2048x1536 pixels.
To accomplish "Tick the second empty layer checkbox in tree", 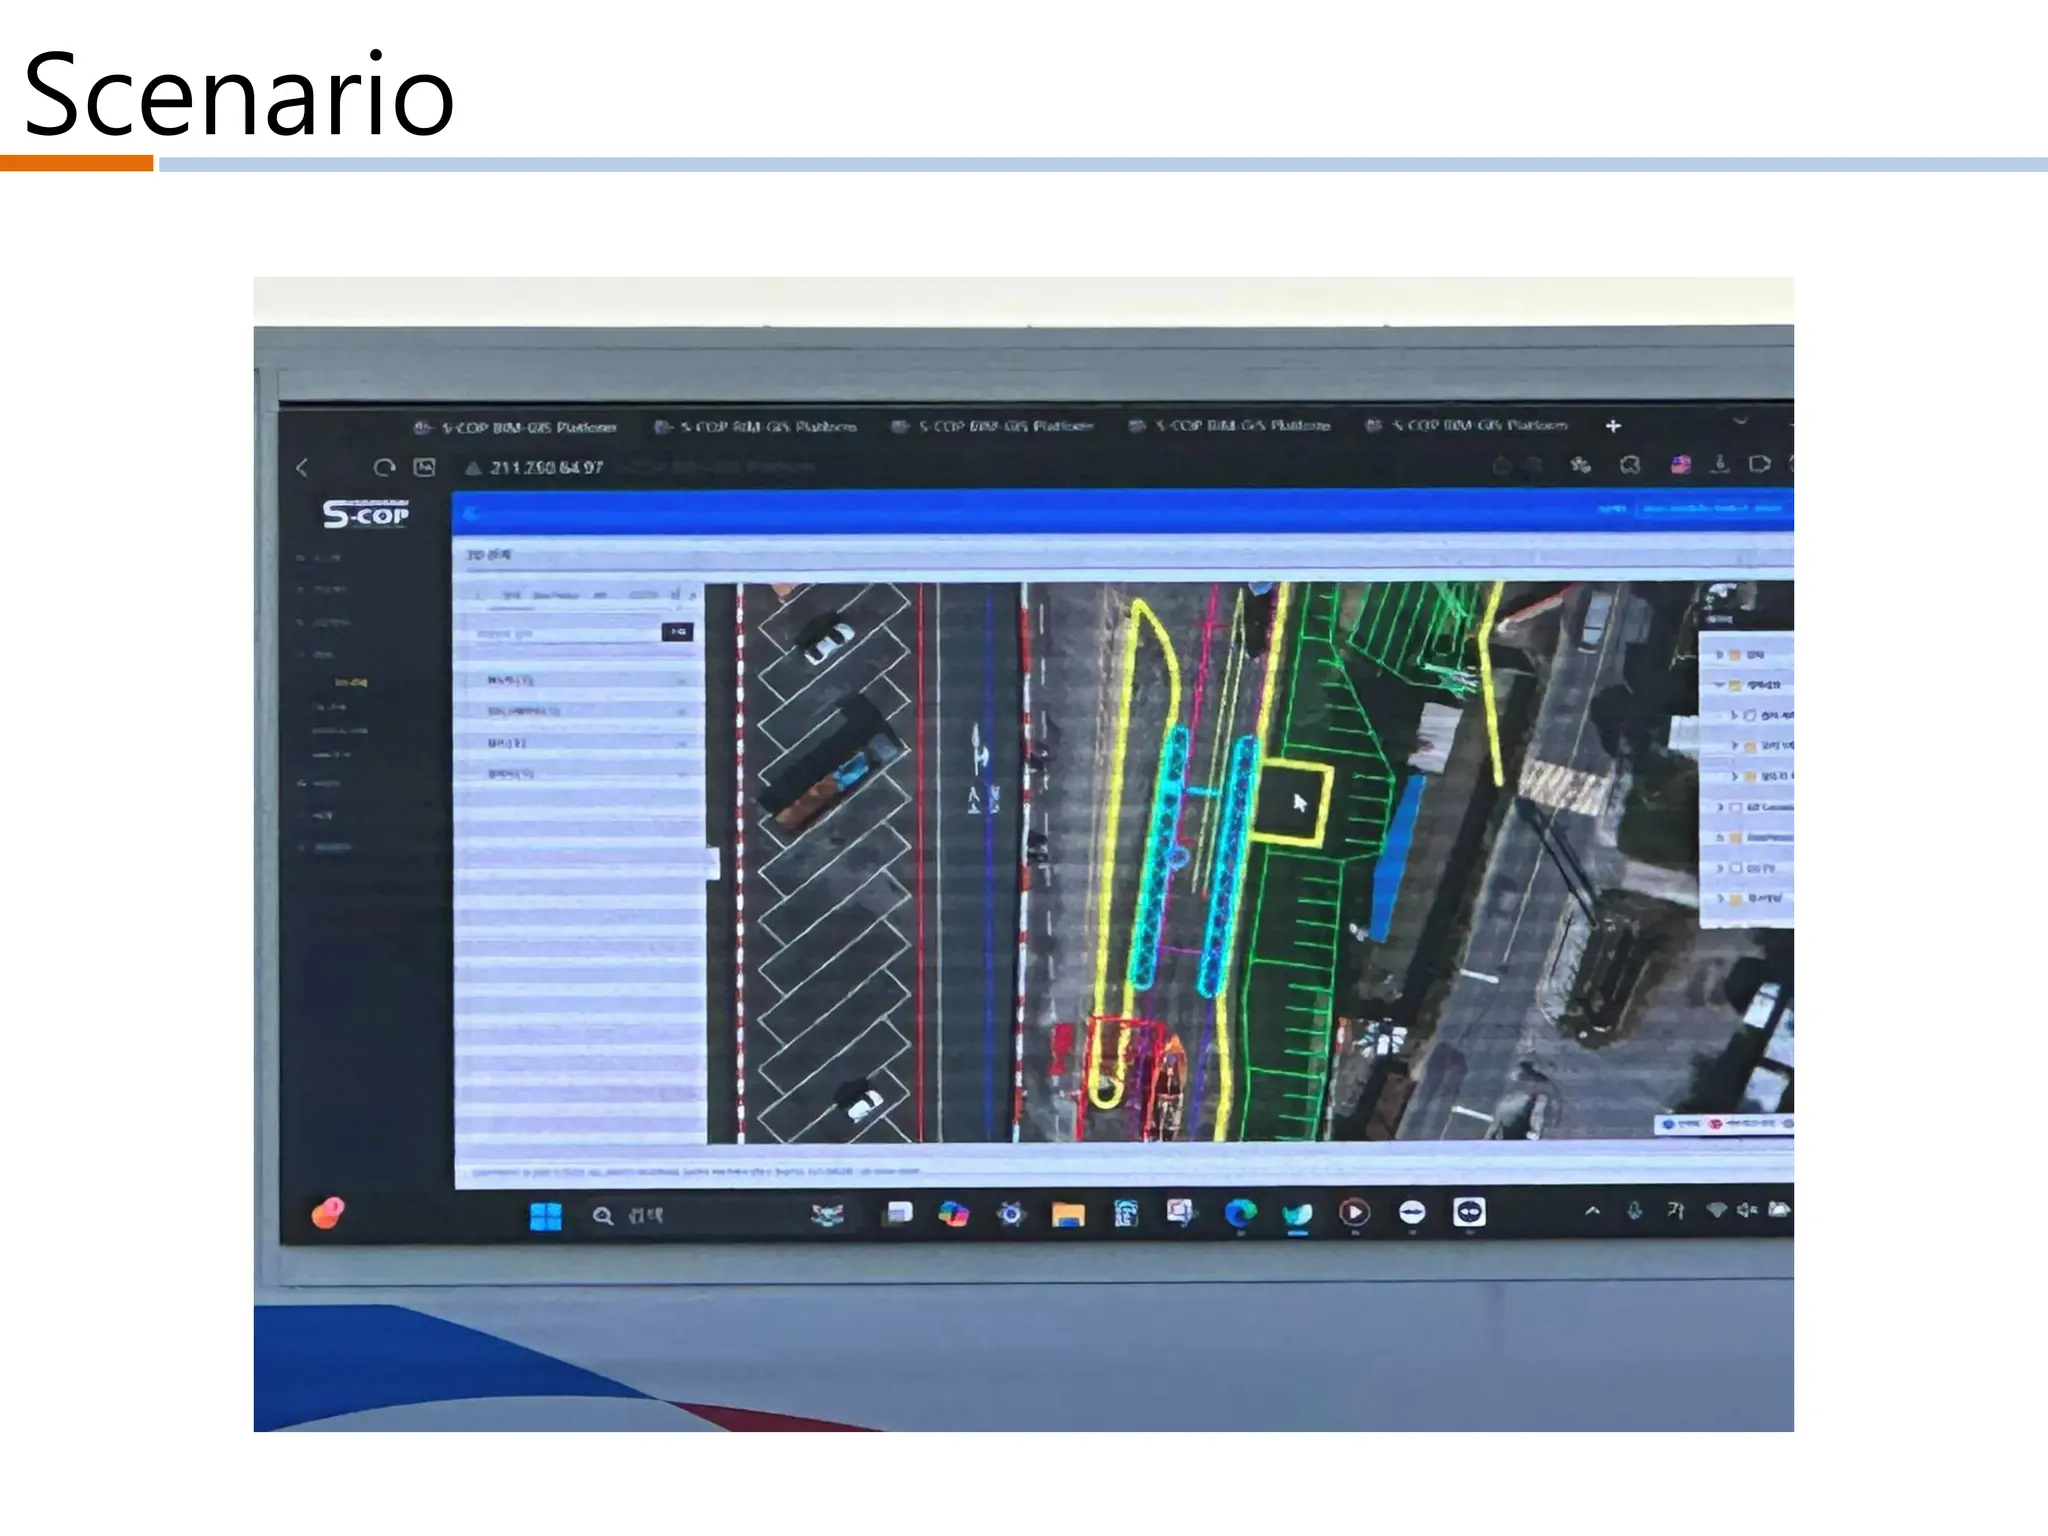I will (1737, 807).
